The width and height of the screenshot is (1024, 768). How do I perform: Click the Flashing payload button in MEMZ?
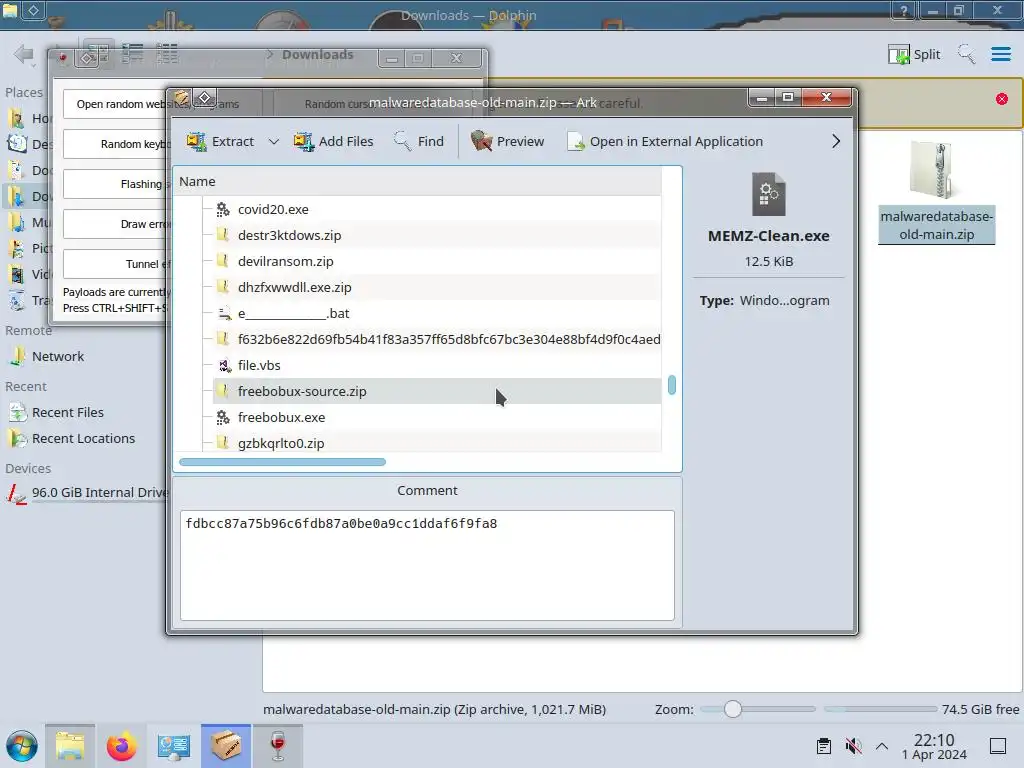115,184
